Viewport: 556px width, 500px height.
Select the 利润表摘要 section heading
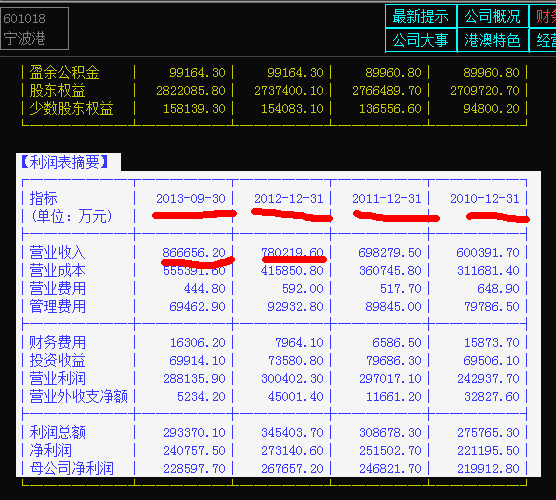click(65, 162)
